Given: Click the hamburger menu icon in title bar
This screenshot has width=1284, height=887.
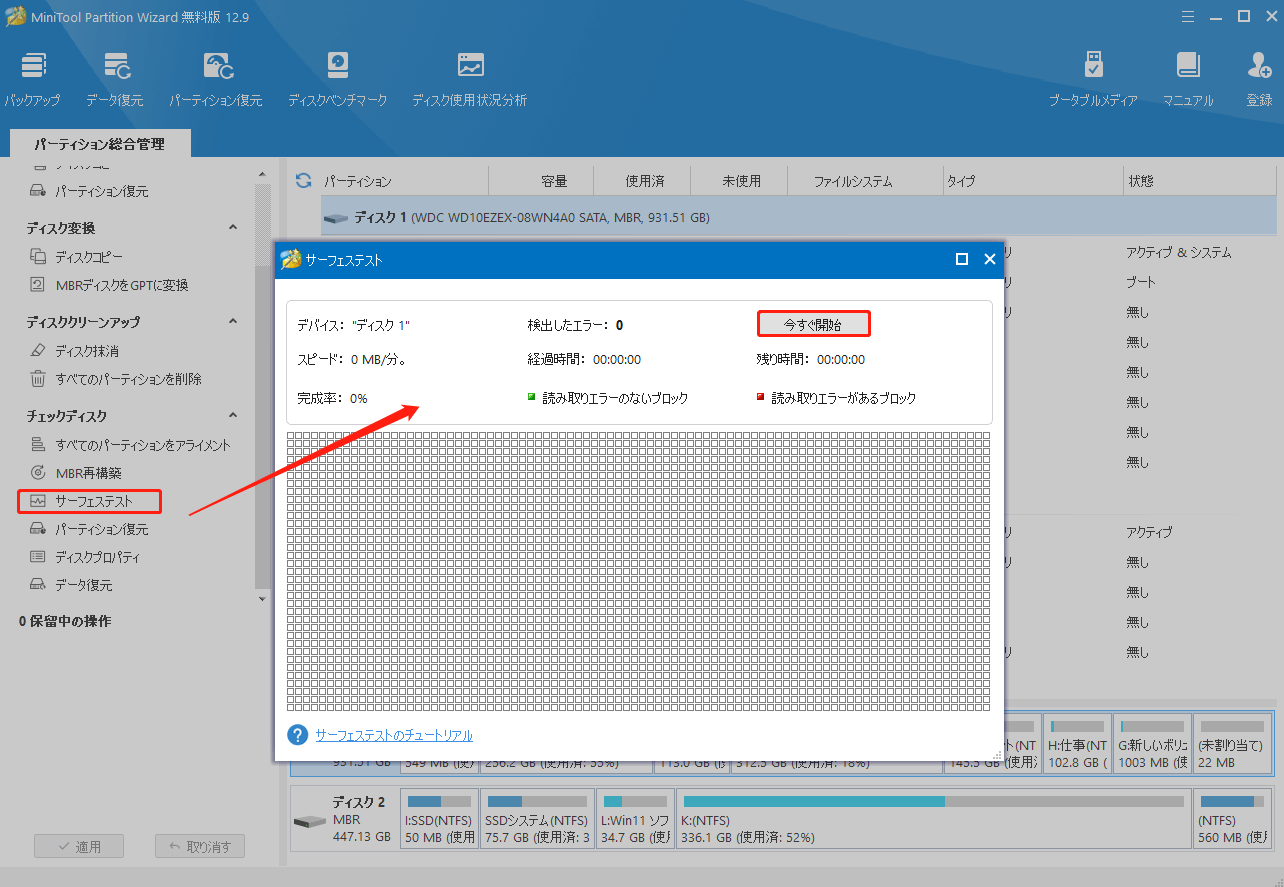Looking at the screenshot, I should coord(1188,16).
